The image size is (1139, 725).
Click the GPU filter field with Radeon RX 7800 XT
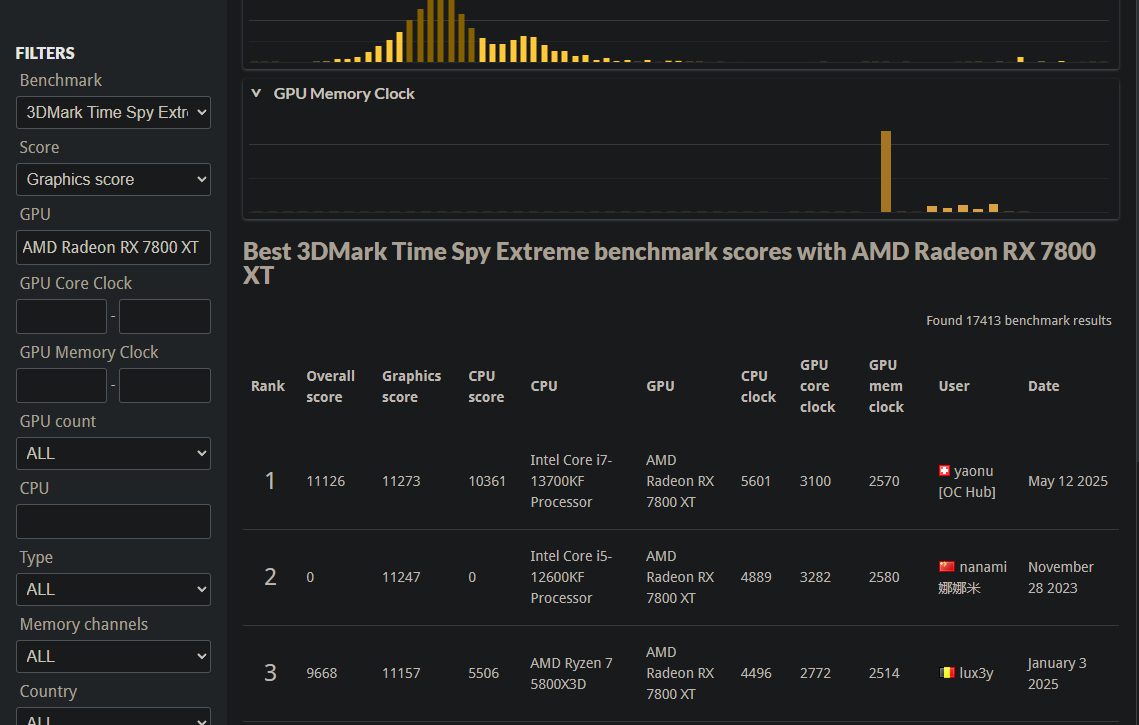point(113,247)
